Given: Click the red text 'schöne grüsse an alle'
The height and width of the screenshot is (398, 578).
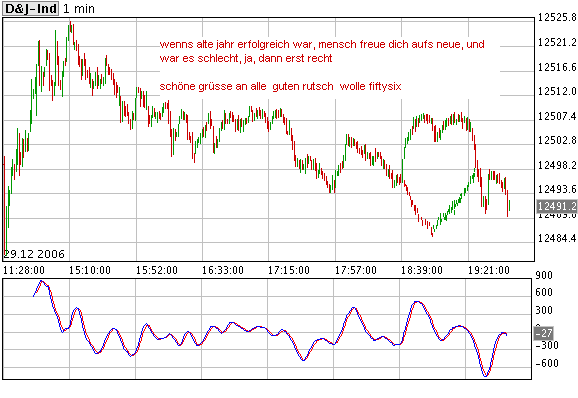Looking at the screenshot, I should click(x=213, y=87).
